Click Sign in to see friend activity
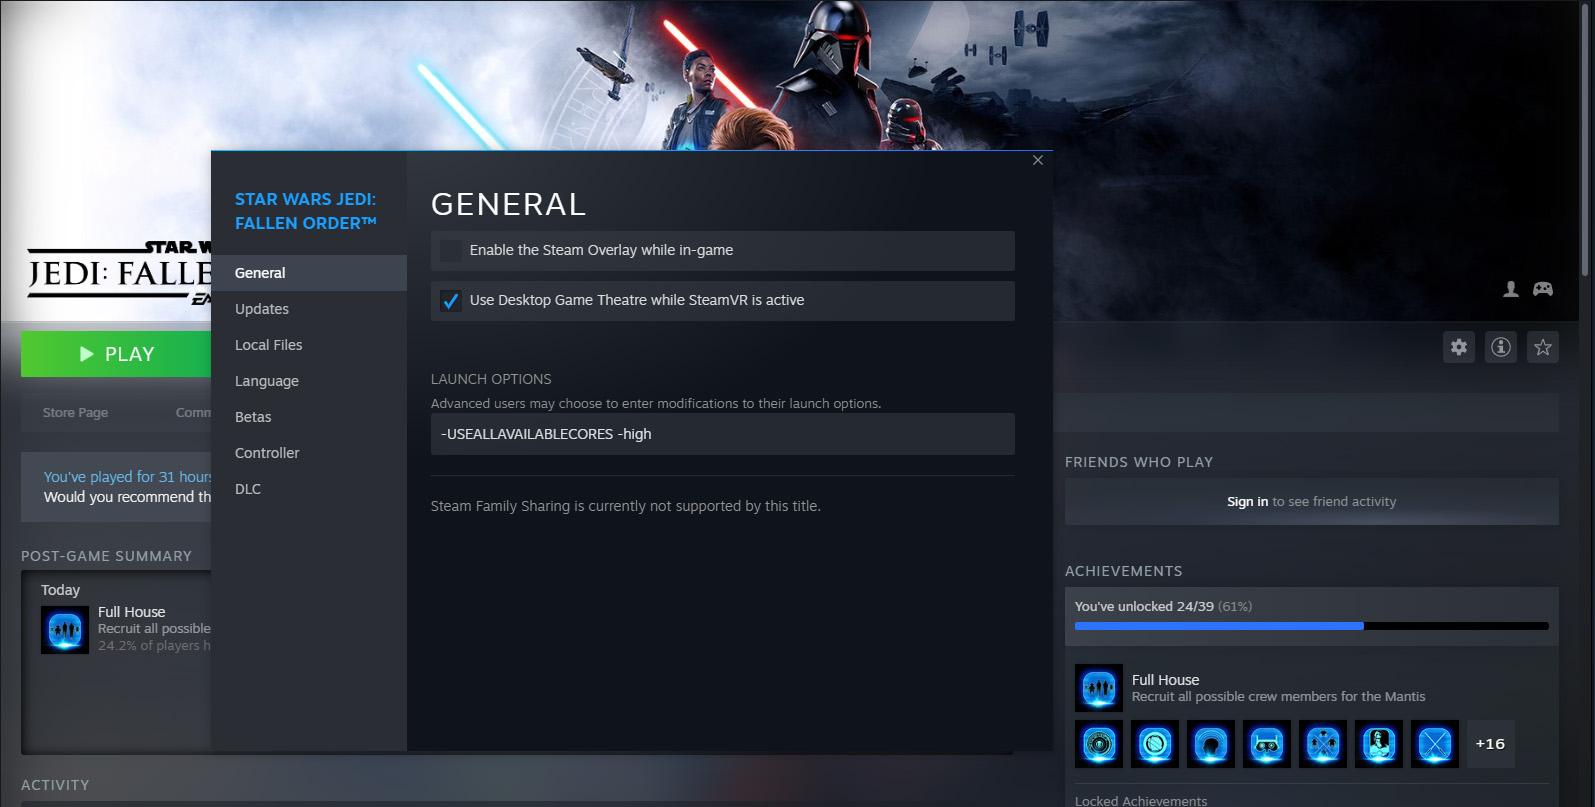This screenshot has width=1595, height=807. (1247, 502)
